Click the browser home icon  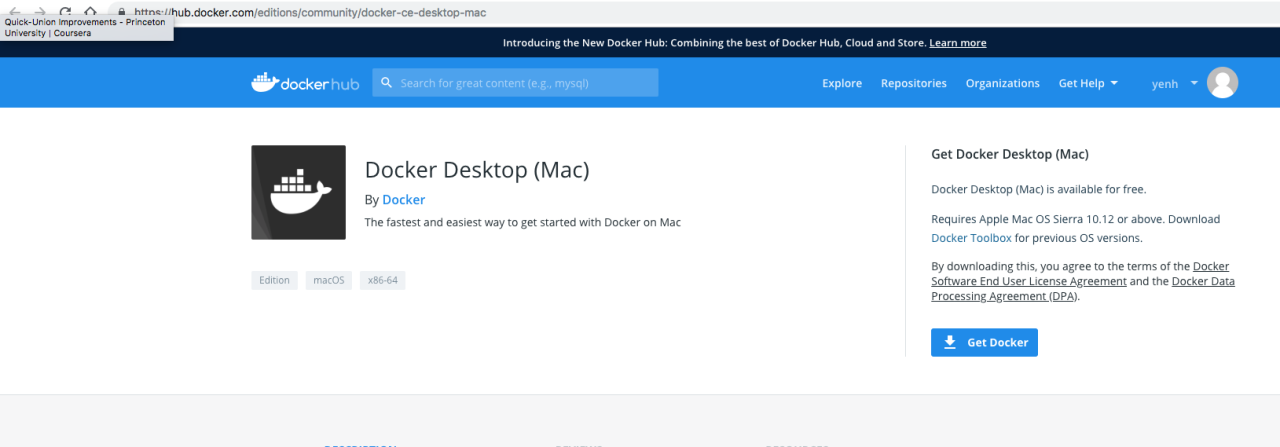coord(90,12)
